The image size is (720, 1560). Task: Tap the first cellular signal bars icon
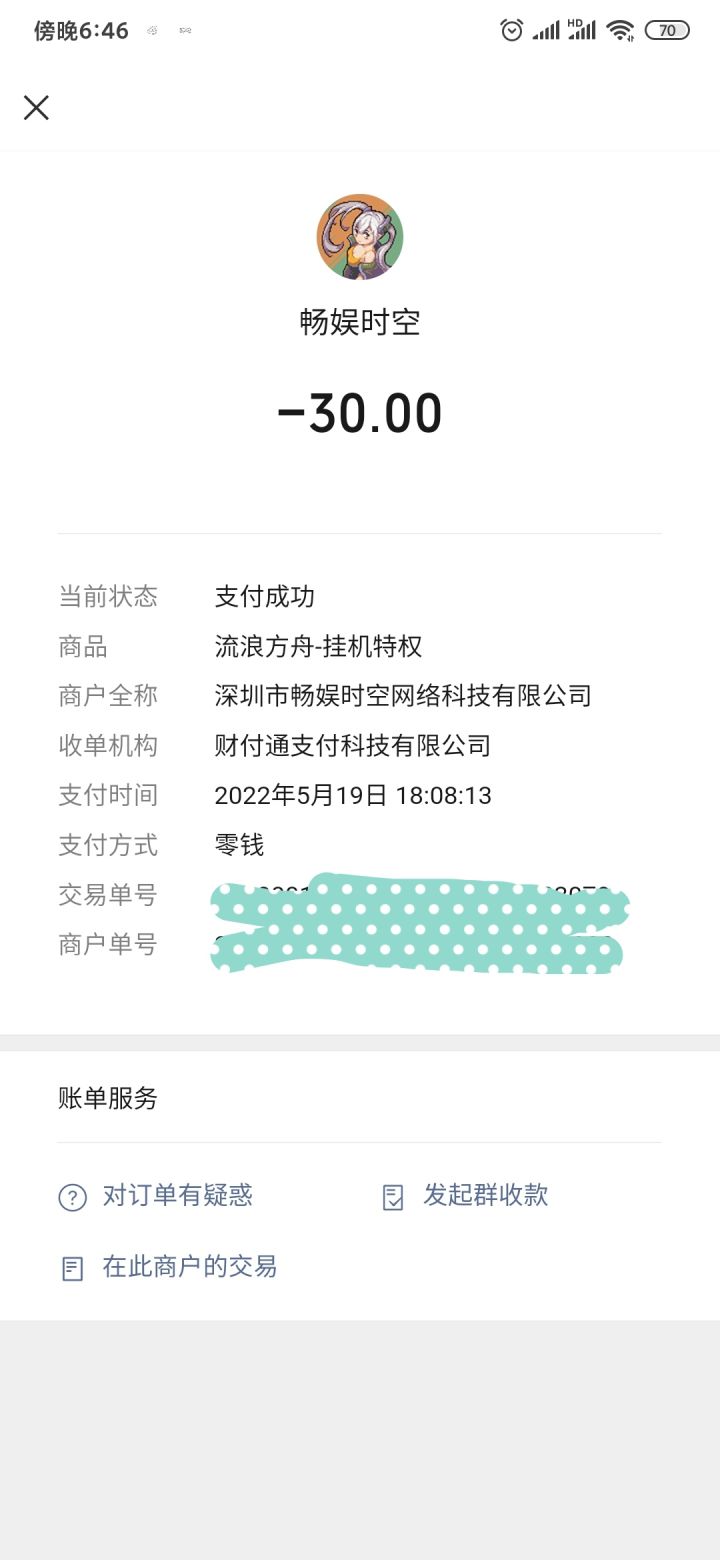(546, 30)
